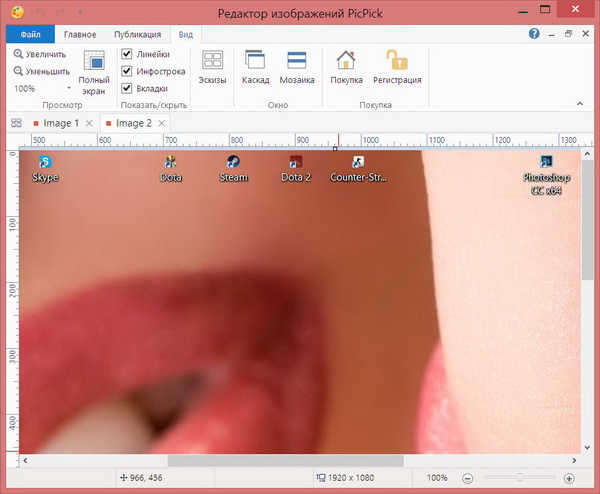Image resolution: width=600 pixels, height=494 pixels.
Task: Uncheck the Инфострока checkbox
Action: click(127, 71)
